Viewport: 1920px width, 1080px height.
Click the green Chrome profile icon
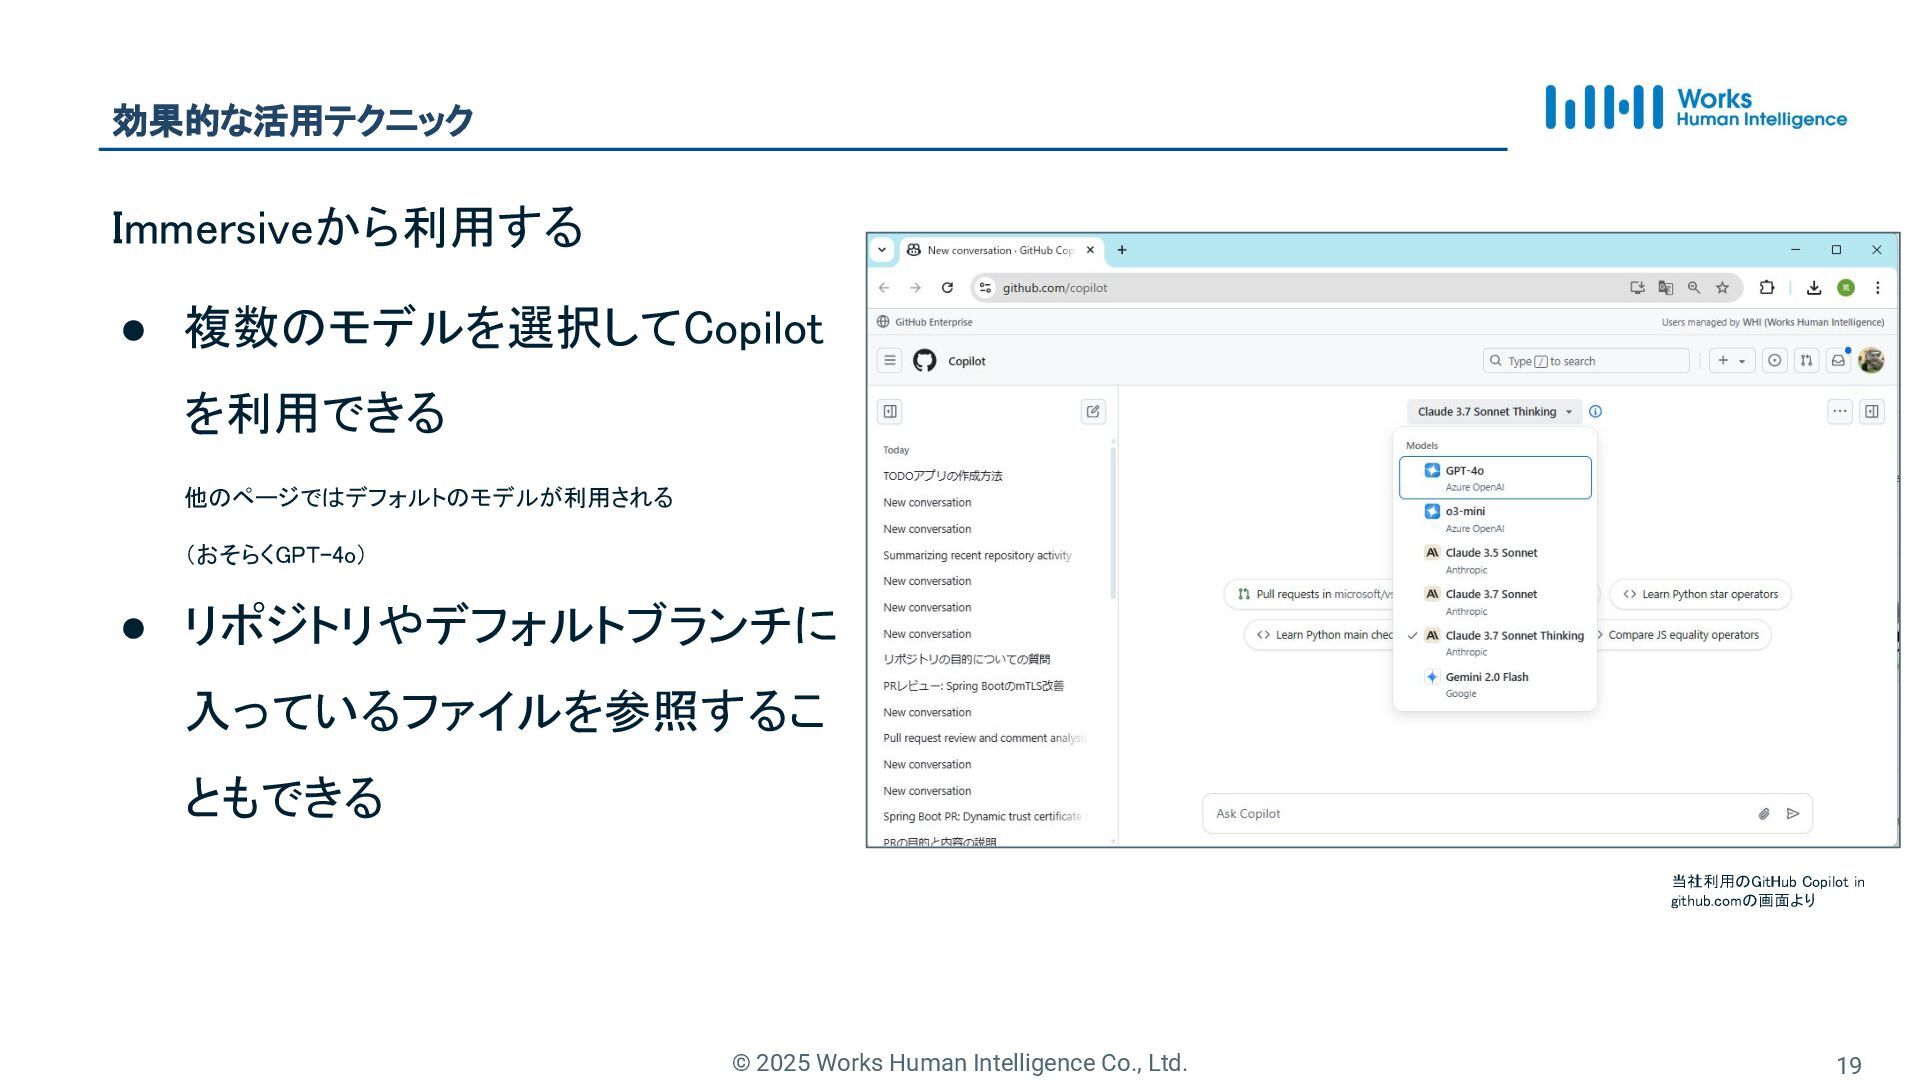1846,288
